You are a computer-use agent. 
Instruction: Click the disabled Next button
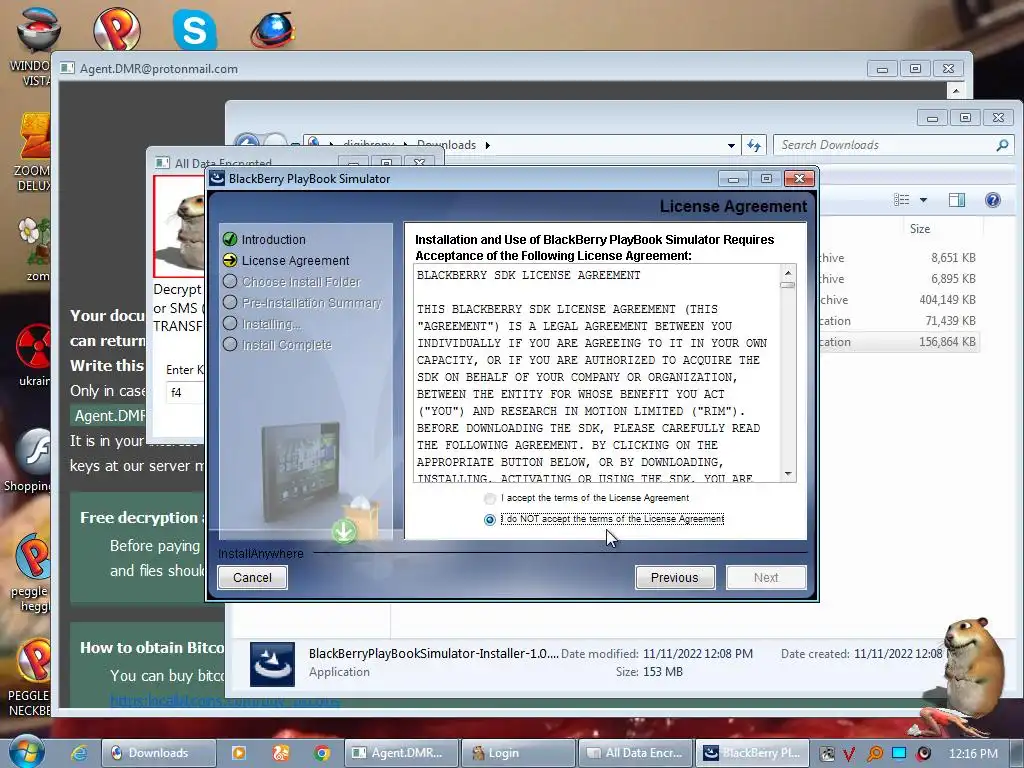point(766,577)
